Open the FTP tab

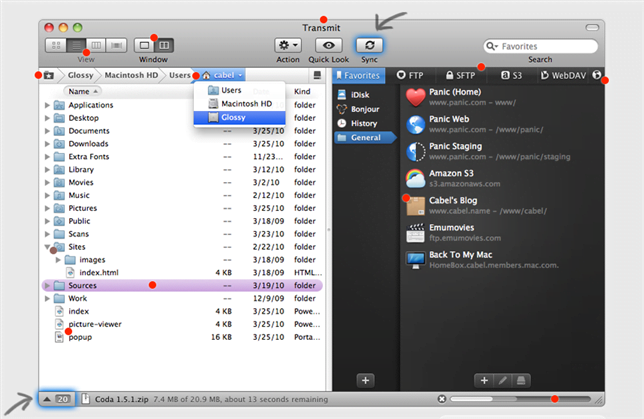410,76
